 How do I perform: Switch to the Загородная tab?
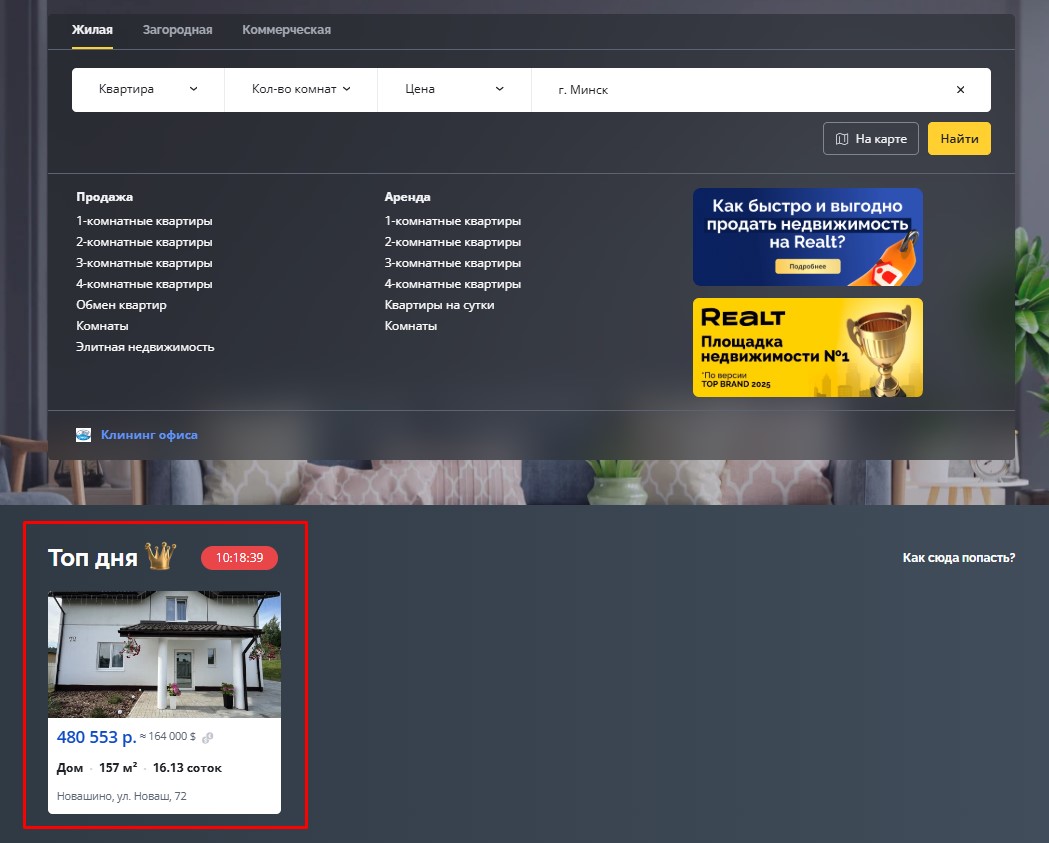(x=177, y=30)
